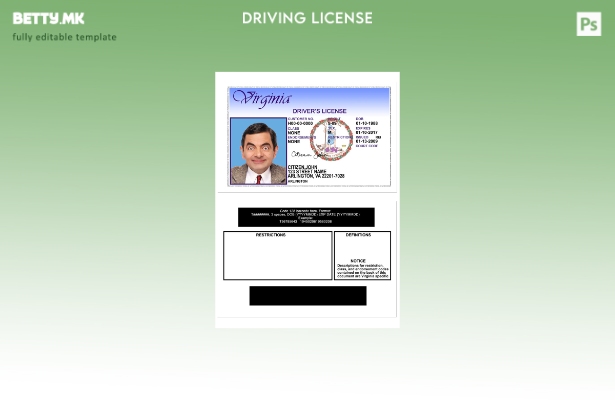Click the CLASS field on the license
This screenshot has width=615, height=400.
294,130
